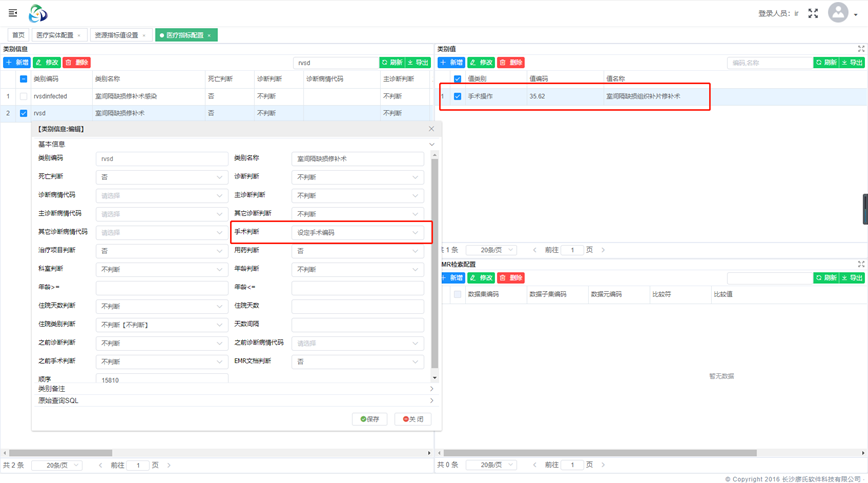This screenshot has height=483, width=868.
Task: Maximize the 类别值 panel with its expand icon
Action: (861, 49)
